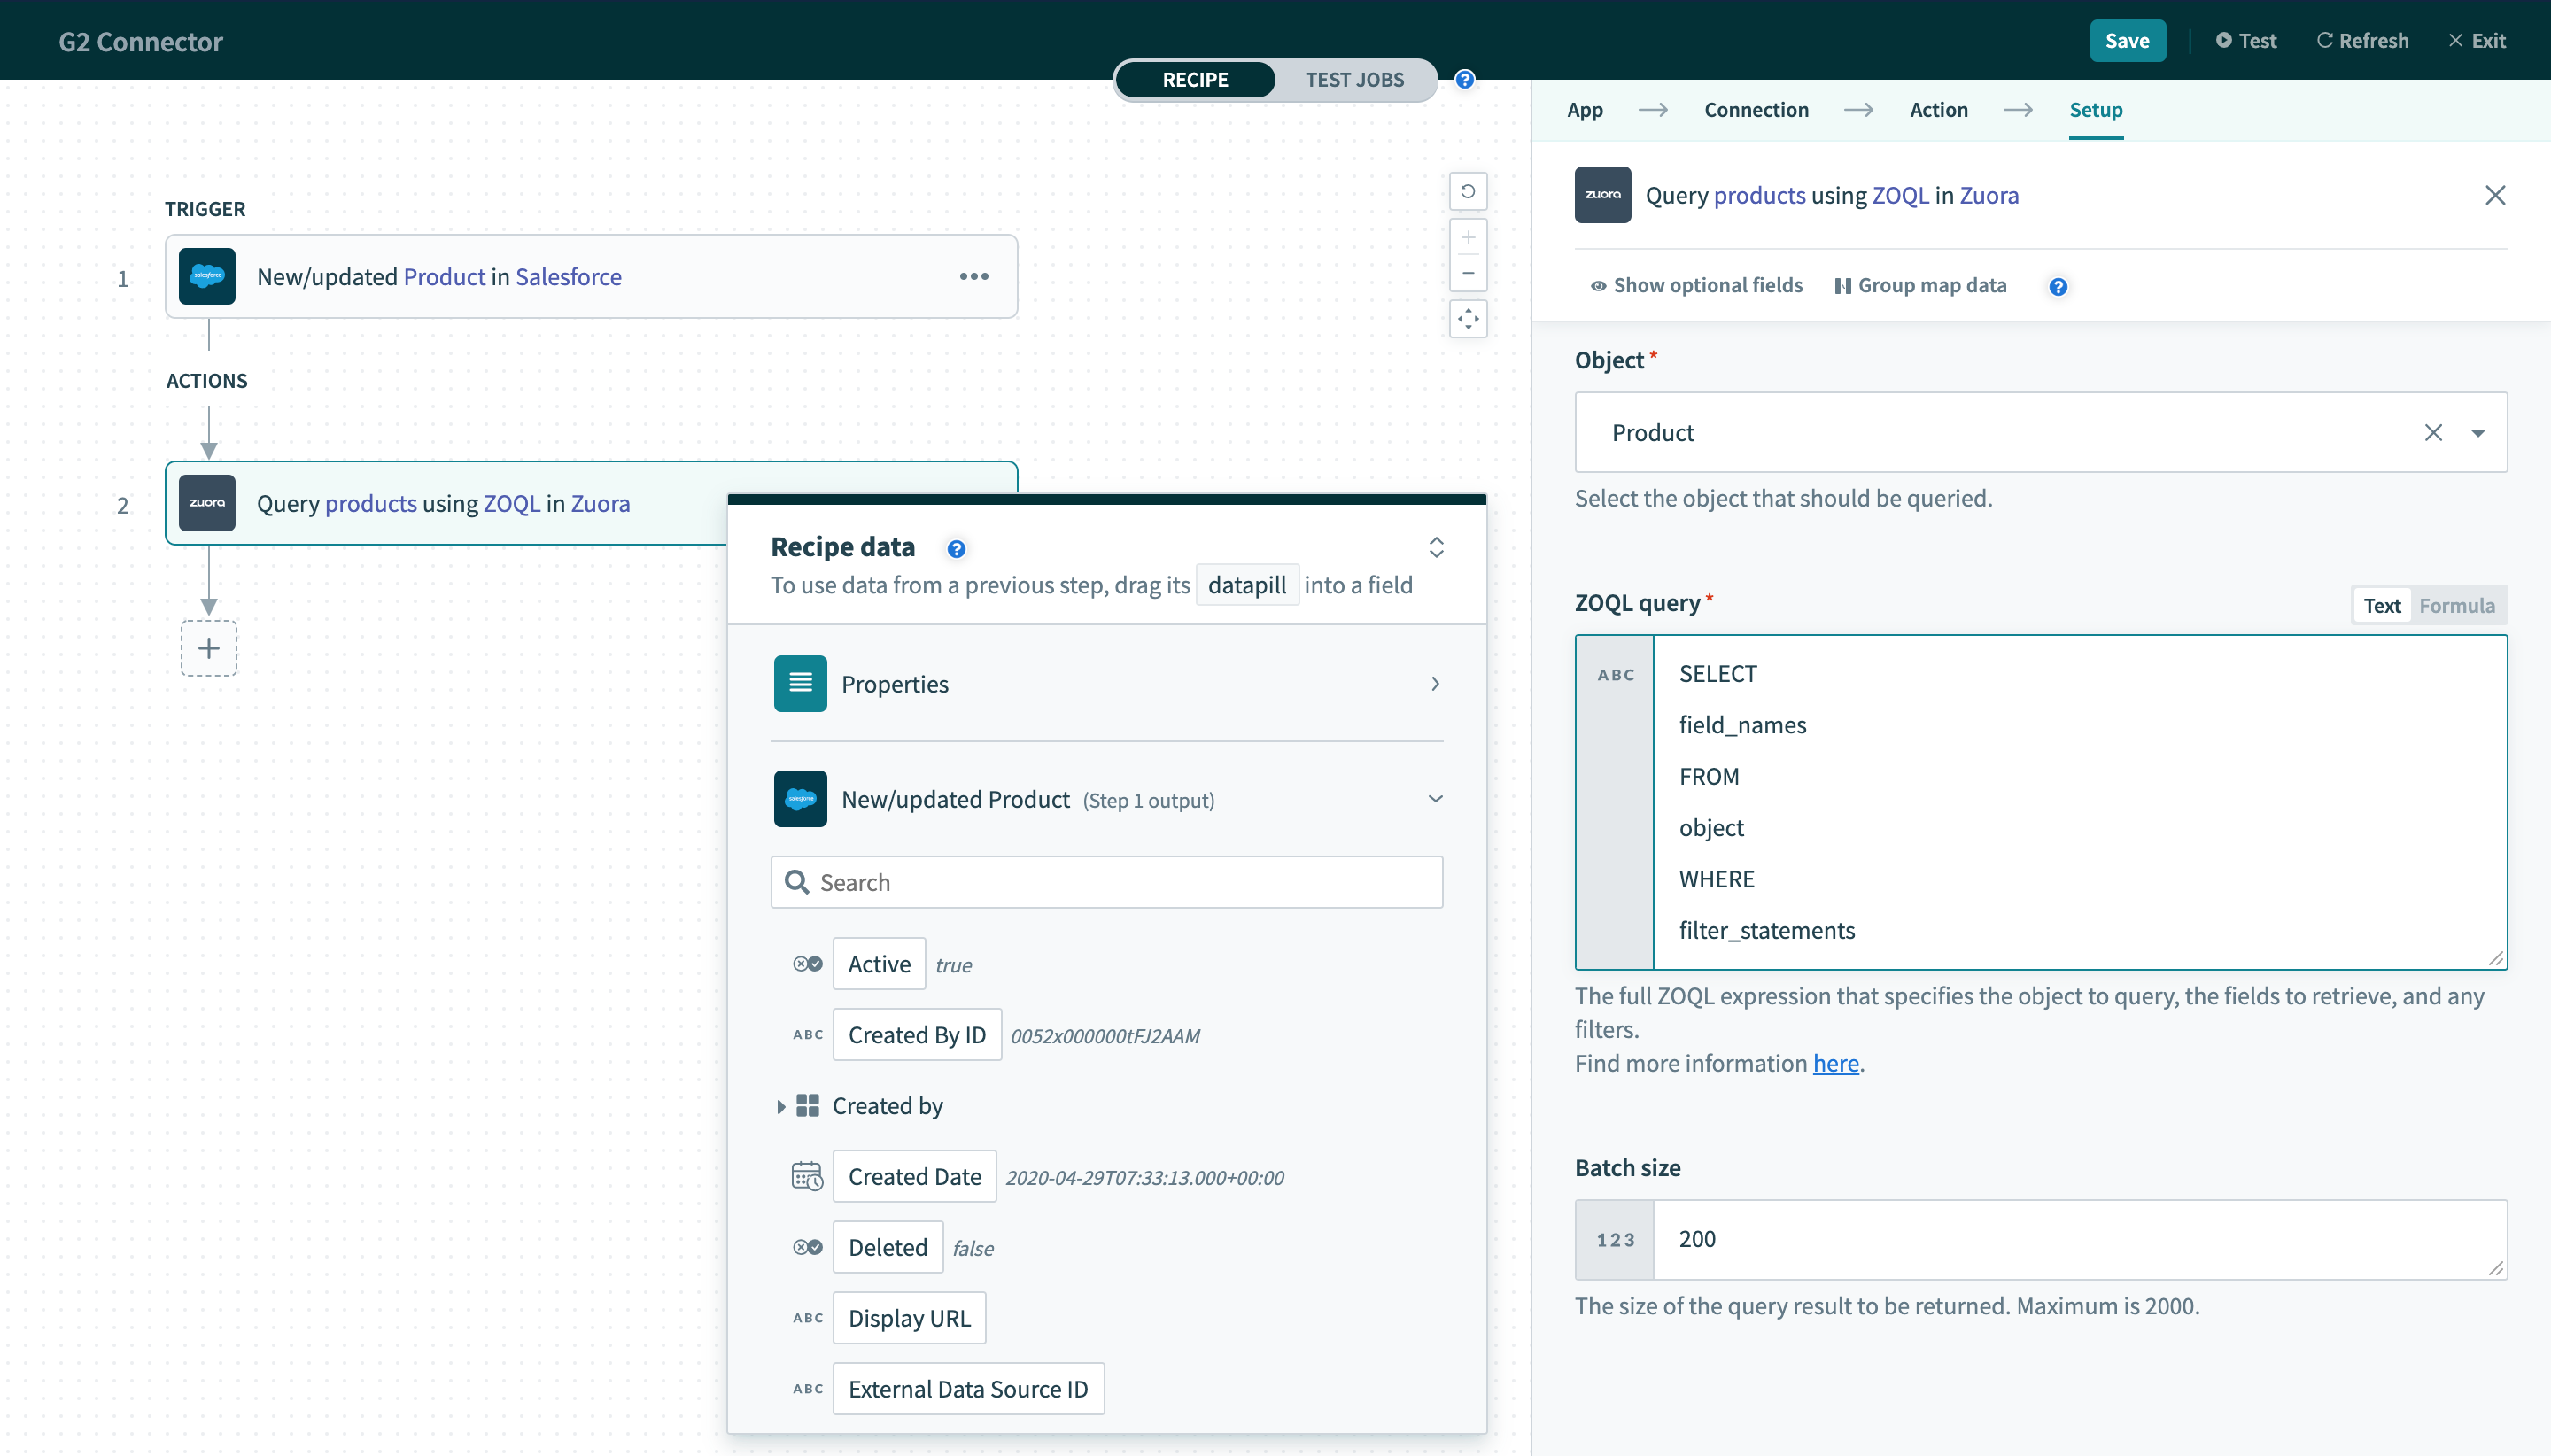Viewport: 2551px width, 1456px height.
Task: Click the ellipsis icon on step 1
Action: point(974,277)
